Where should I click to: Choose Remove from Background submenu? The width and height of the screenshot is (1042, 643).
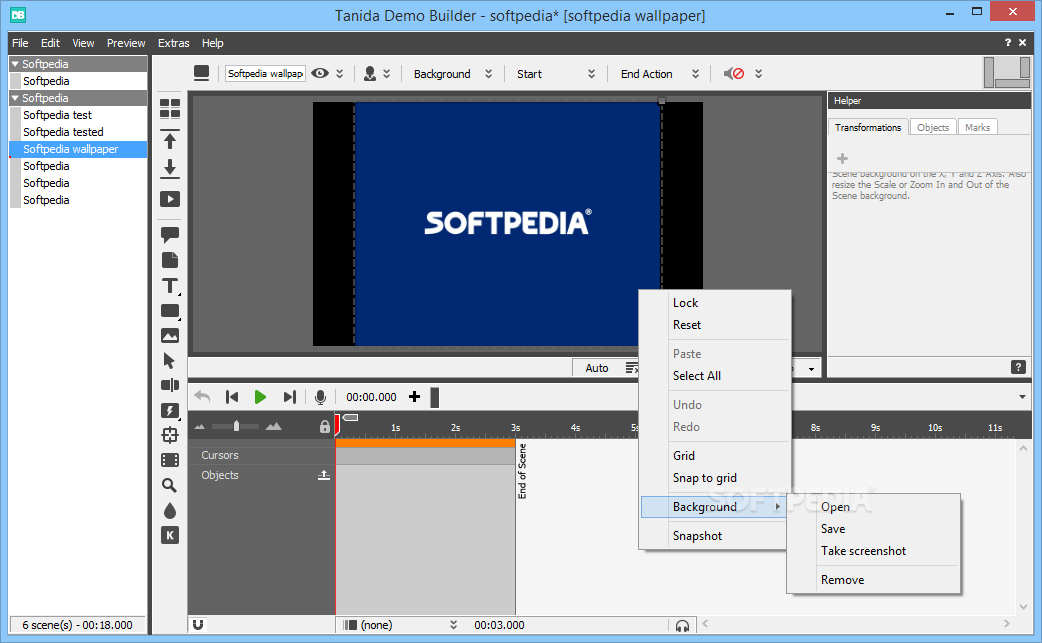(x=842, y=580)
